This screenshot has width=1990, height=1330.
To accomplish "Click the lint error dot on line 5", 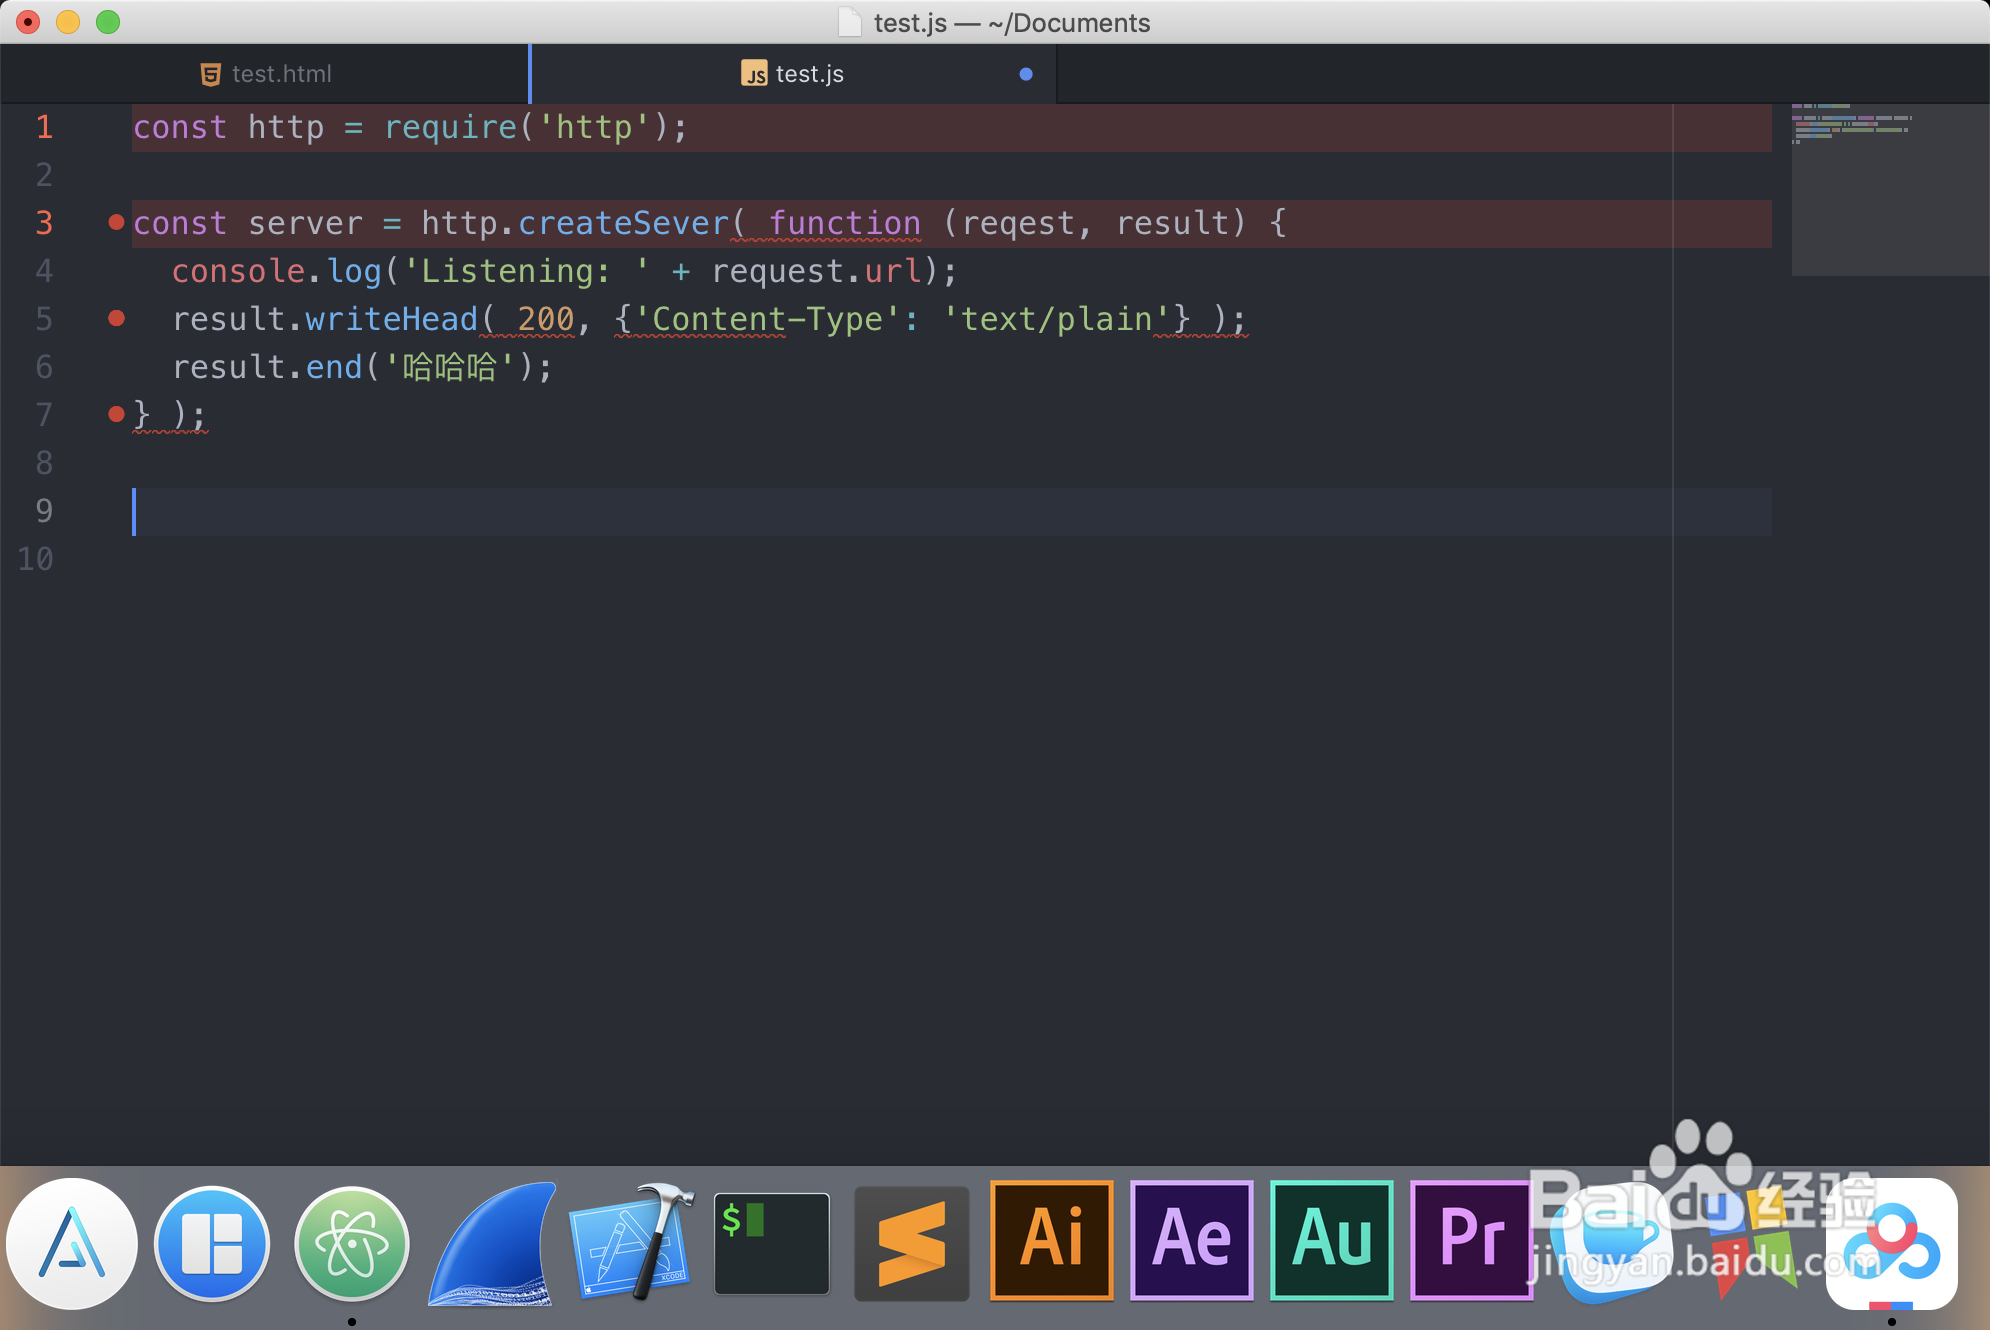I will pyautogui.click(x=116, y=318).
